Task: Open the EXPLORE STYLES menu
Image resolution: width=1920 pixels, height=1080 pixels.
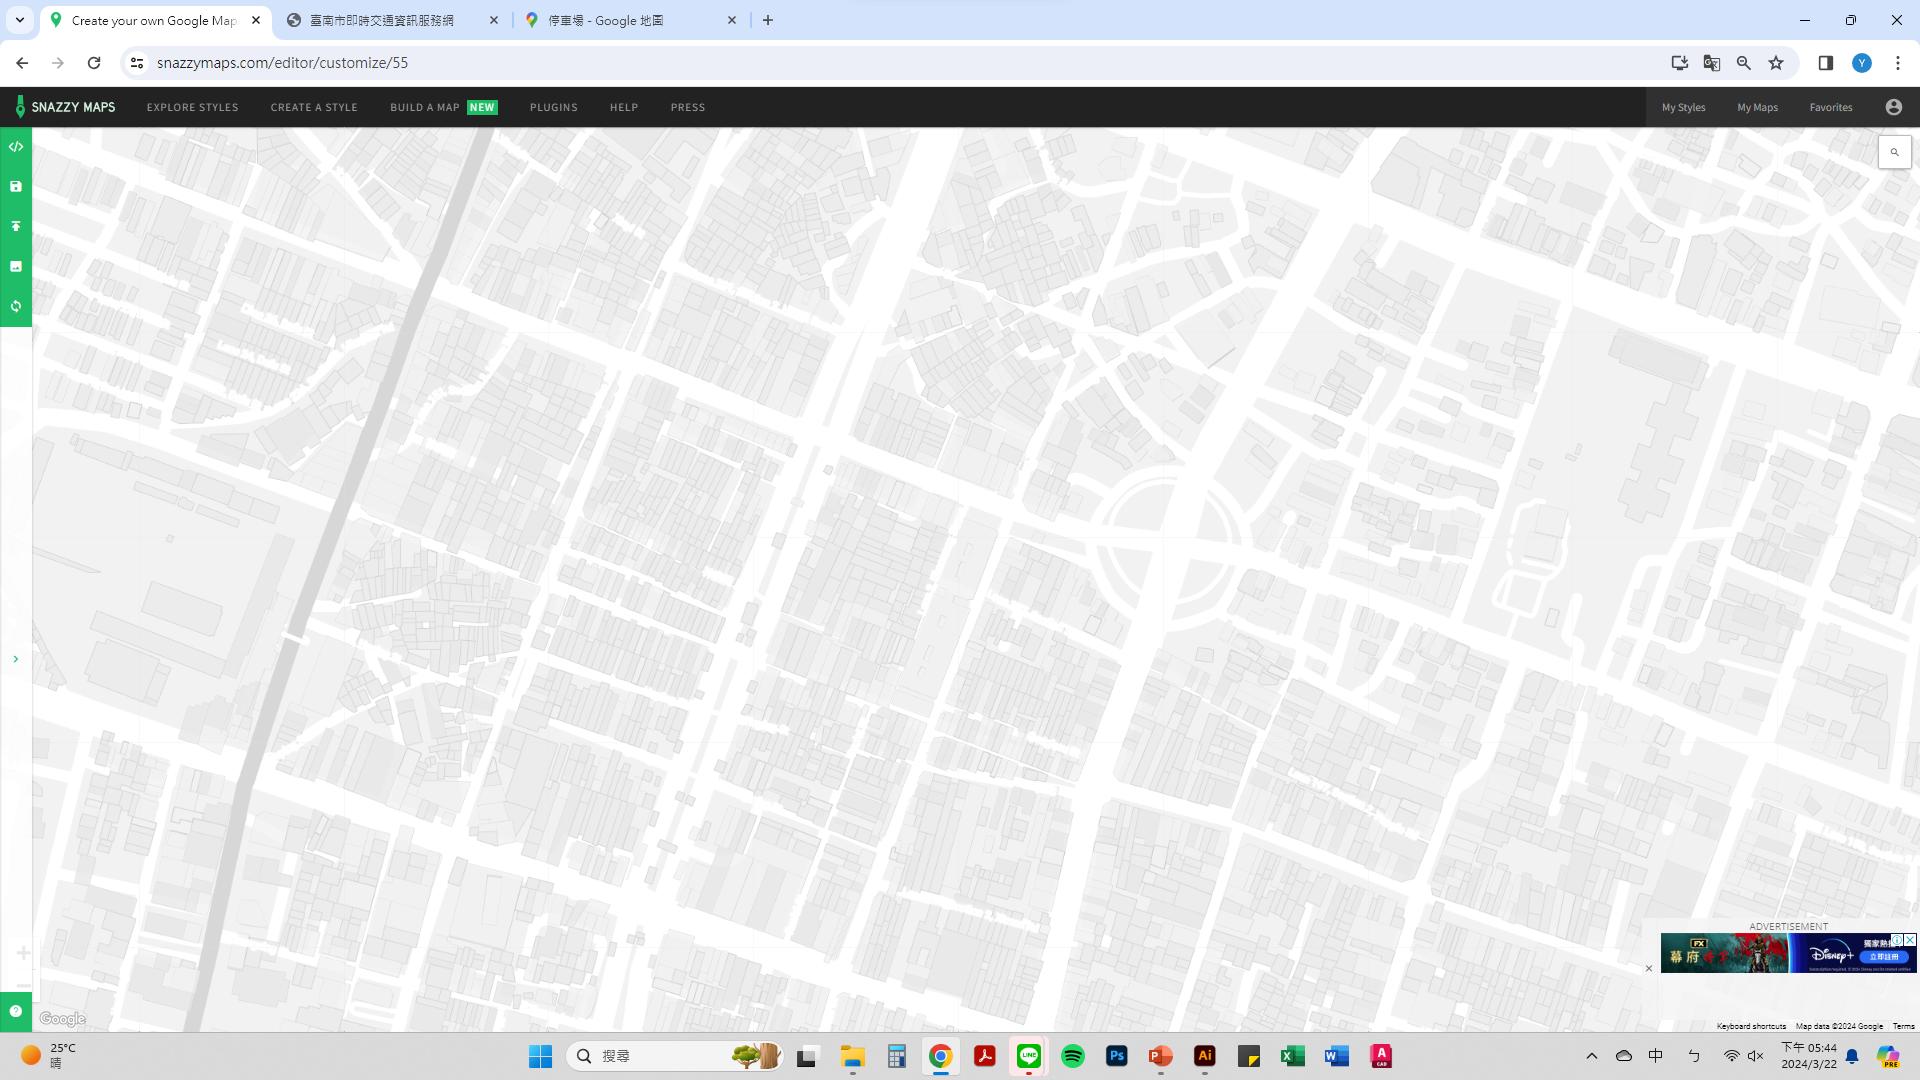Action: (192, 107)
